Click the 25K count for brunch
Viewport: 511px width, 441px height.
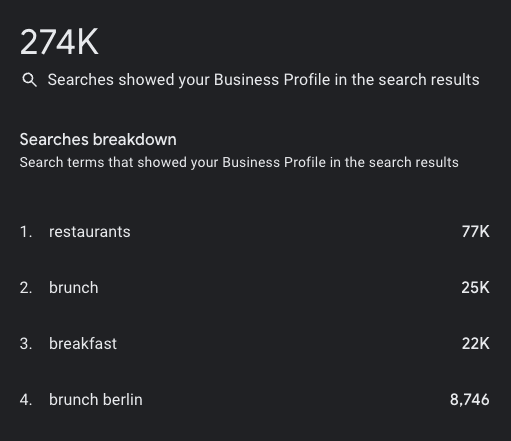tap(476, 288)
